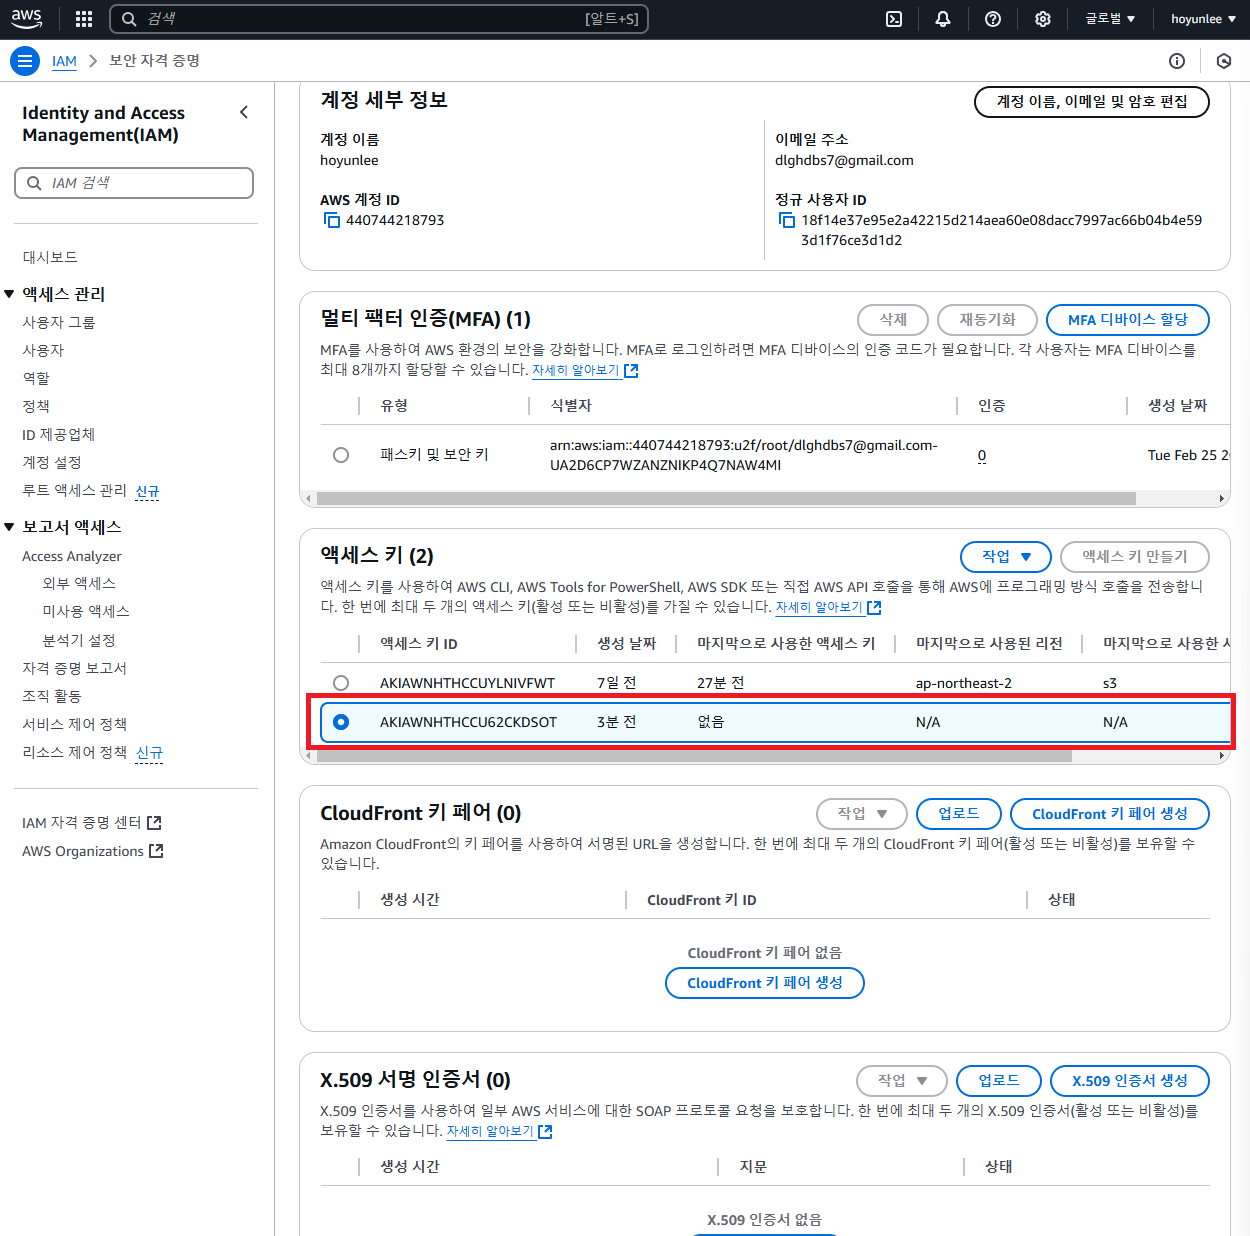Click the 생성 날짜 access key column header

627,644
